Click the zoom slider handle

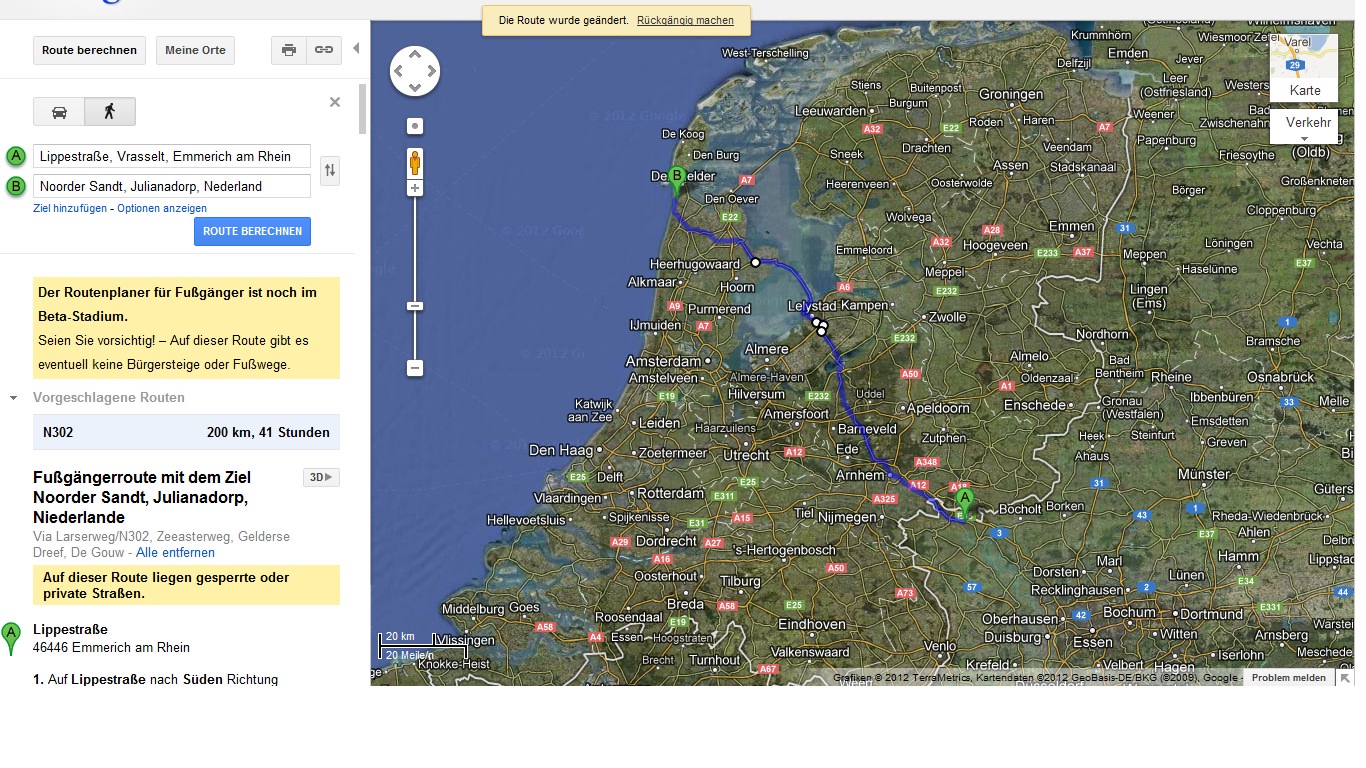(x=415, y=306)
